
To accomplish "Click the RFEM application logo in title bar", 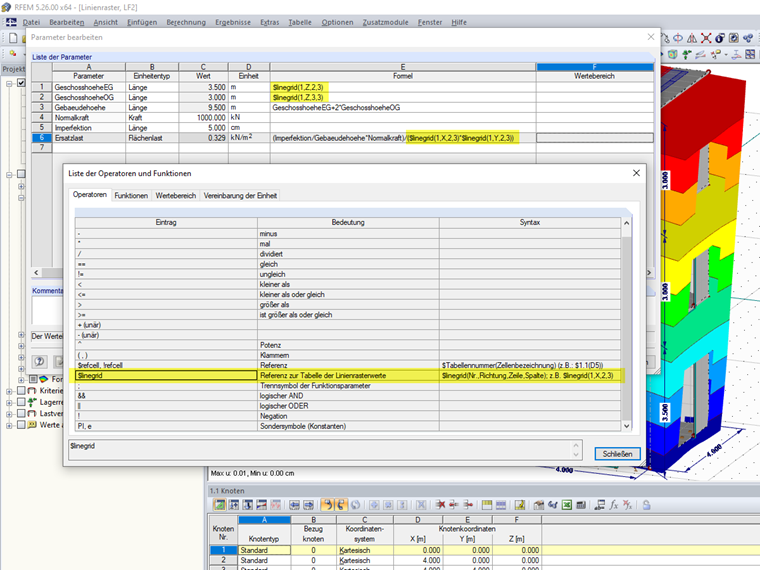I will pos(6,7).
